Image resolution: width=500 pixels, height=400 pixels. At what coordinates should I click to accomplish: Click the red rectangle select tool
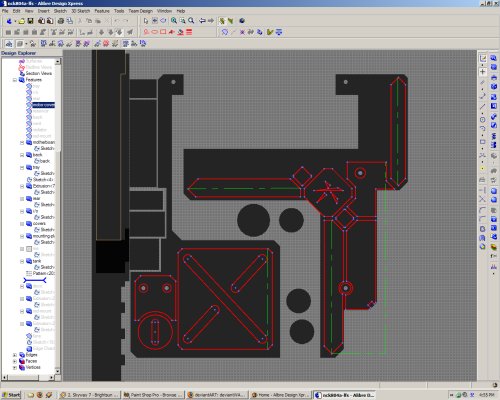(163, 32)
